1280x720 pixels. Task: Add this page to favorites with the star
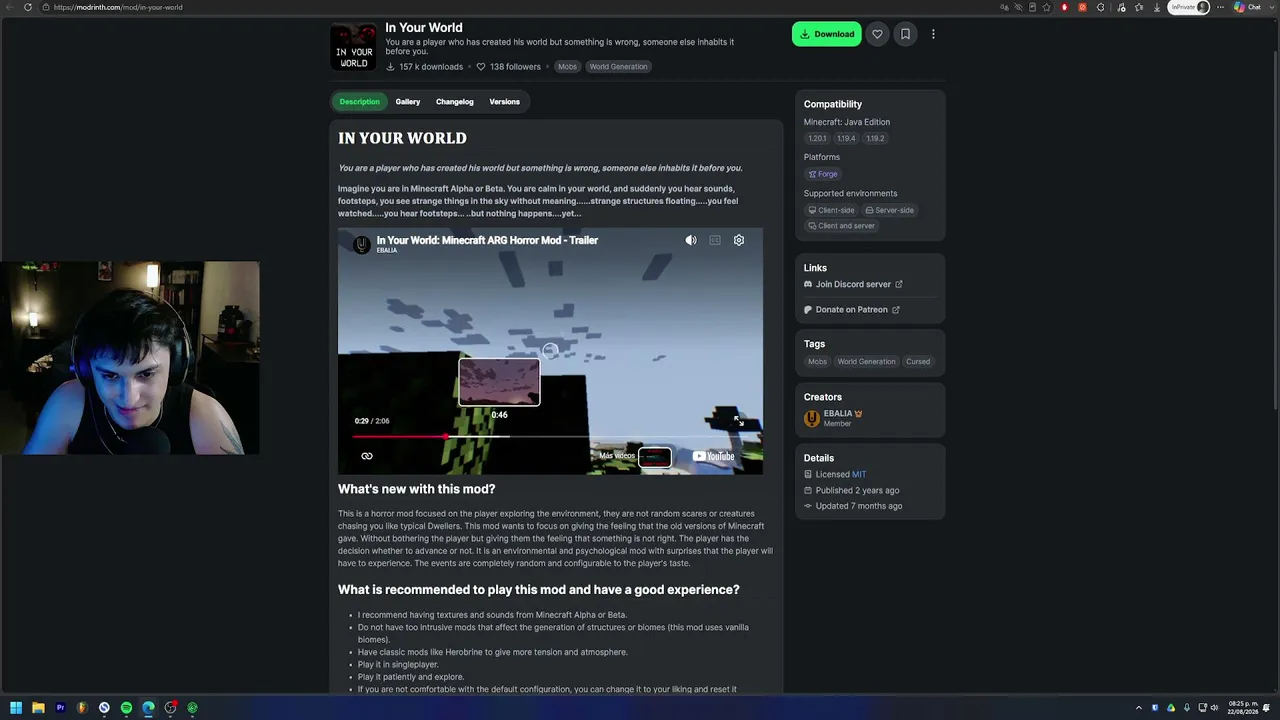(1046, 7)
